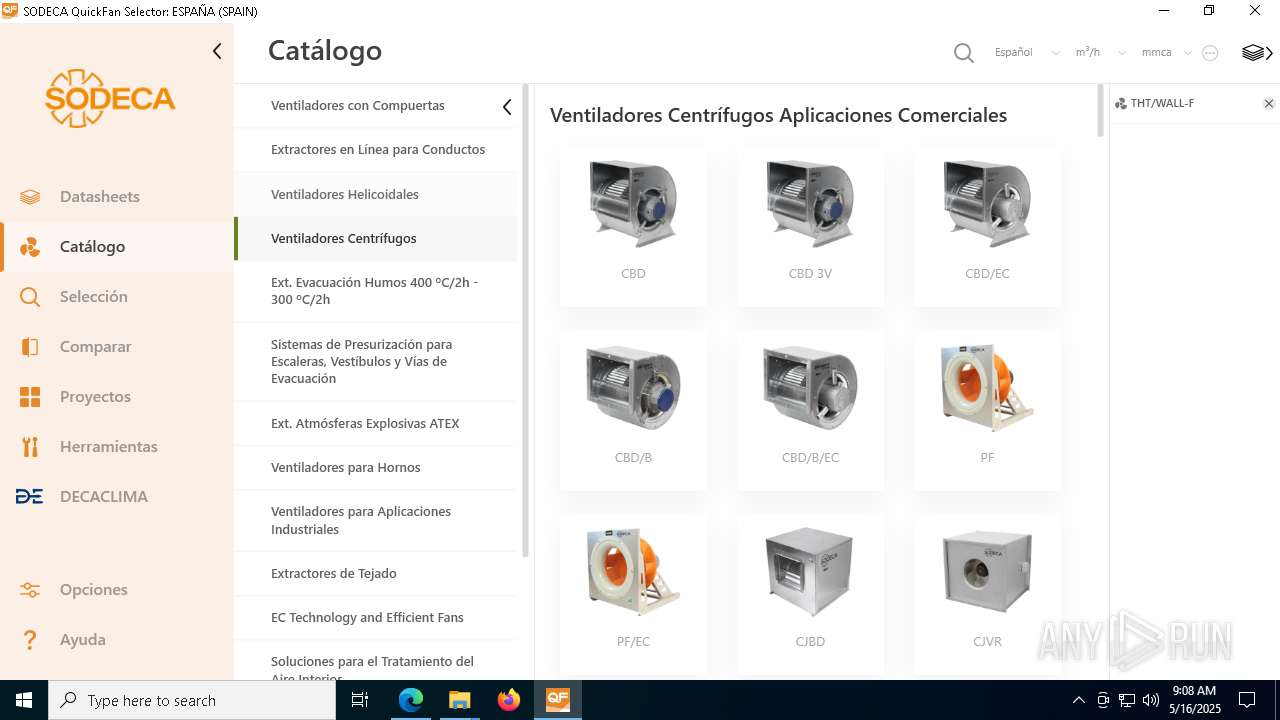The width and height of the screenshot is (1280, 720).
Task: Select Ventiladores Helicoidales category
Action: tap(376, 194)
